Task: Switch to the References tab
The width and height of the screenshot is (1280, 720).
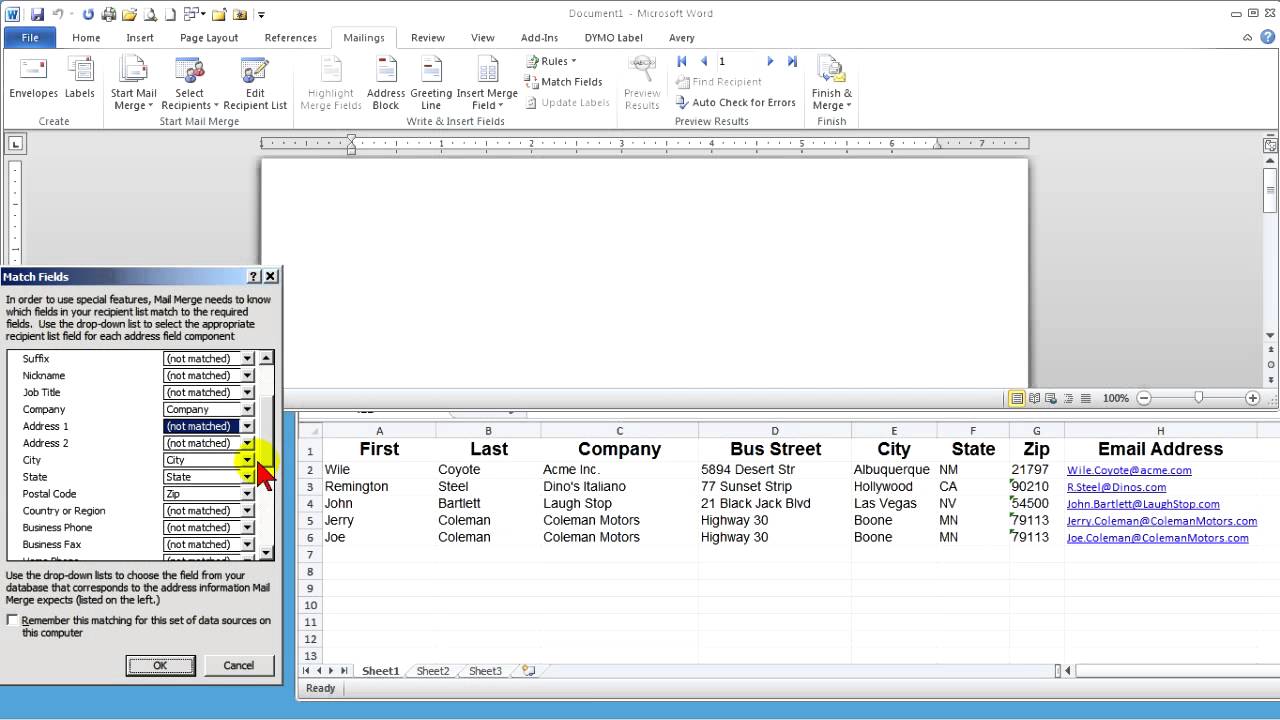Action: pos(291,38)
